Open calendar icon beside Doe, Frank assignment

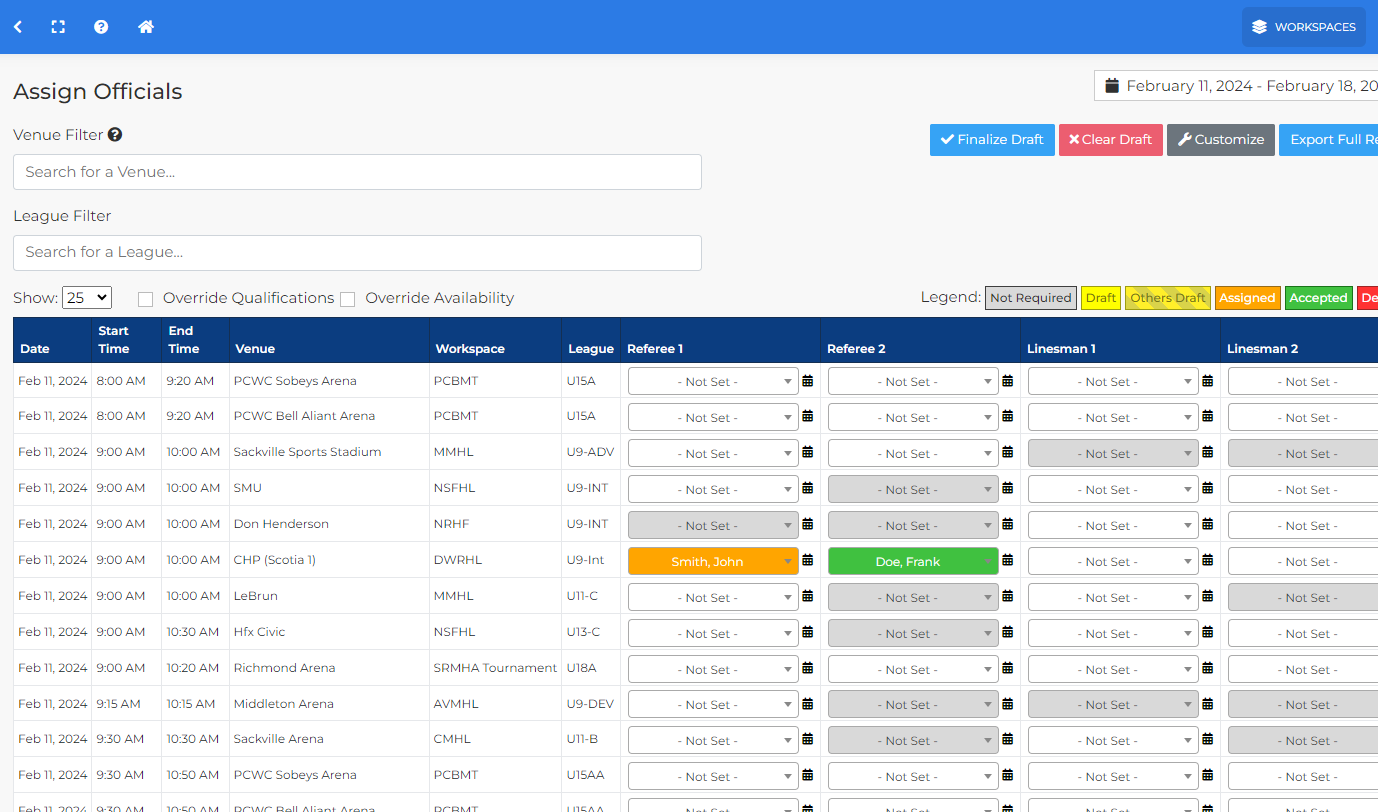click(x=1008, y=561)
